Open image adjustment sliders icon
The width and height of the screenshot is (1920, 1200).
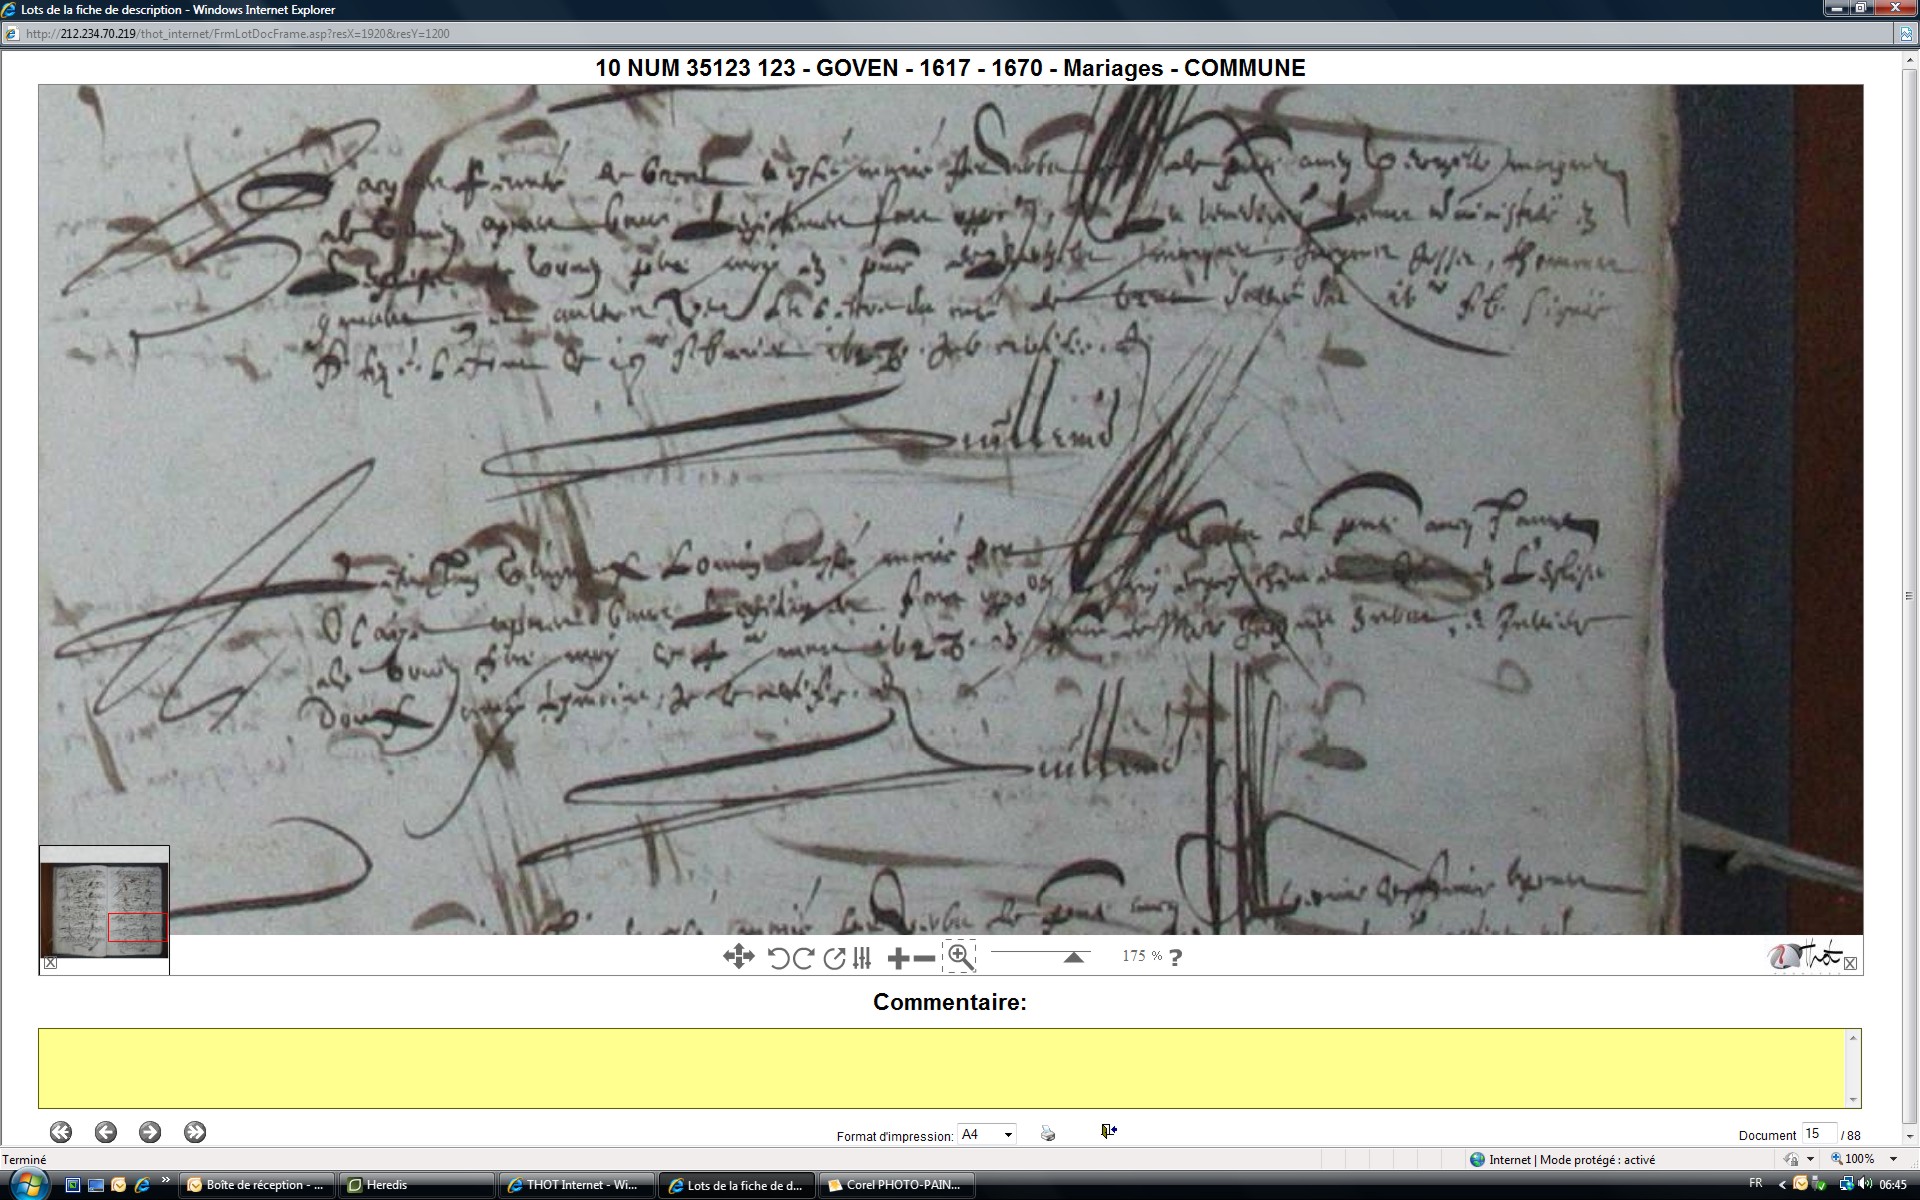click(863, 958)
